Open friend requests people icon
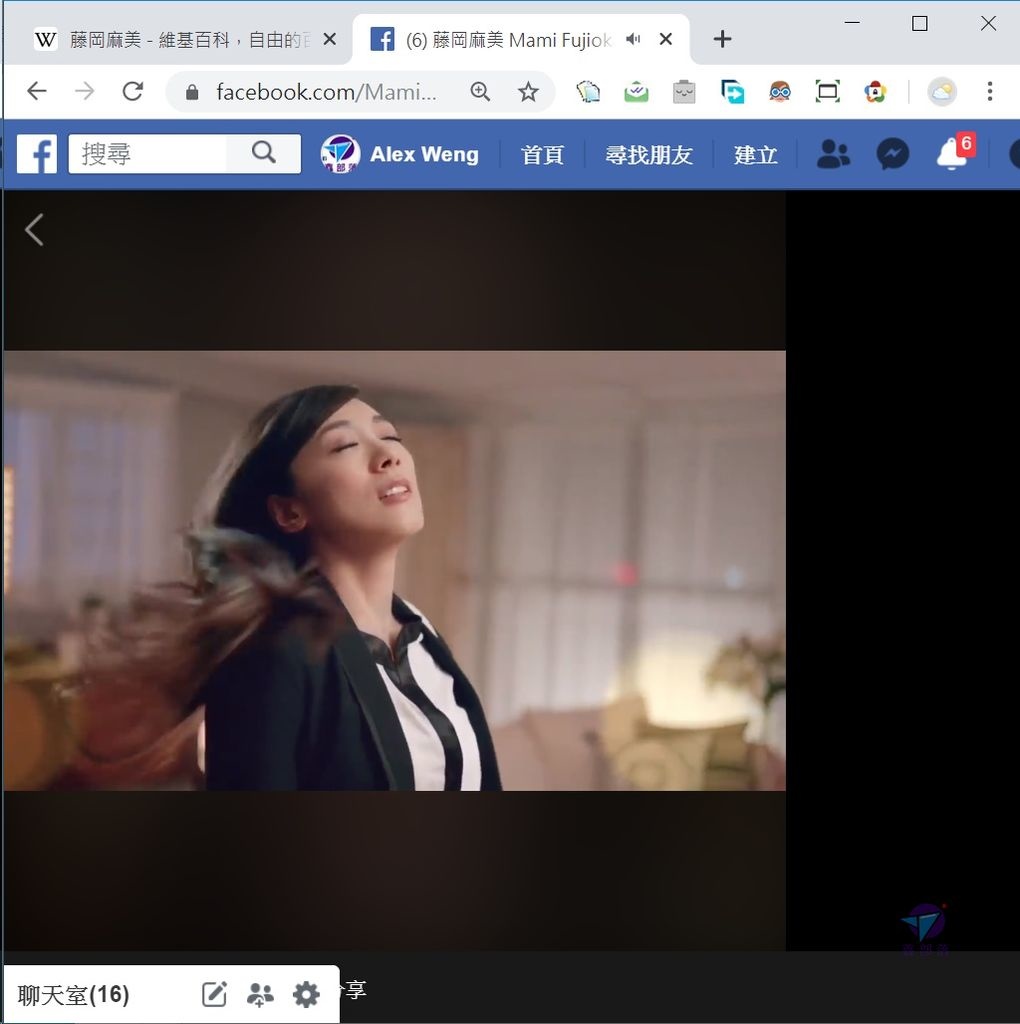The height and width of the screenshot is (1024, 1020). click(833, 154)
